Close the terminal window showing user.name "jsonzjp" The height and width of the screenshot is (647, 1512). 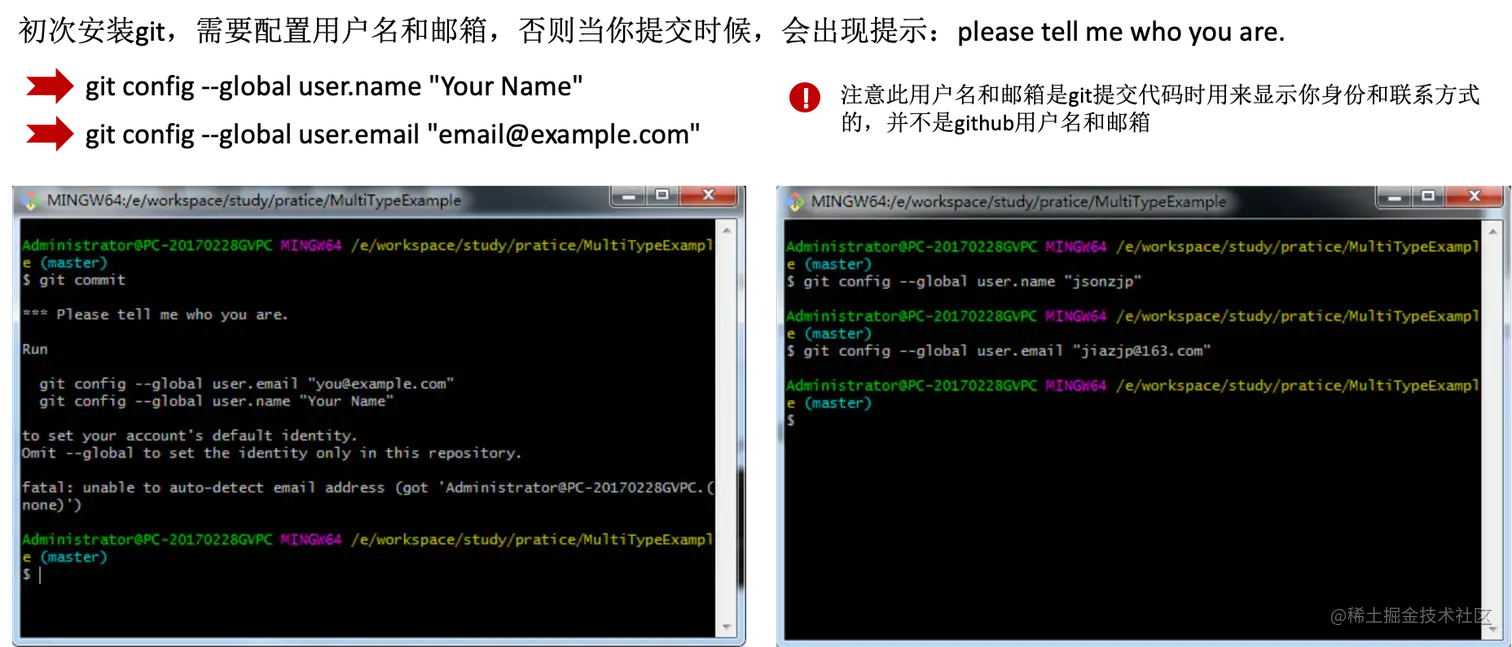point(1474,197)
